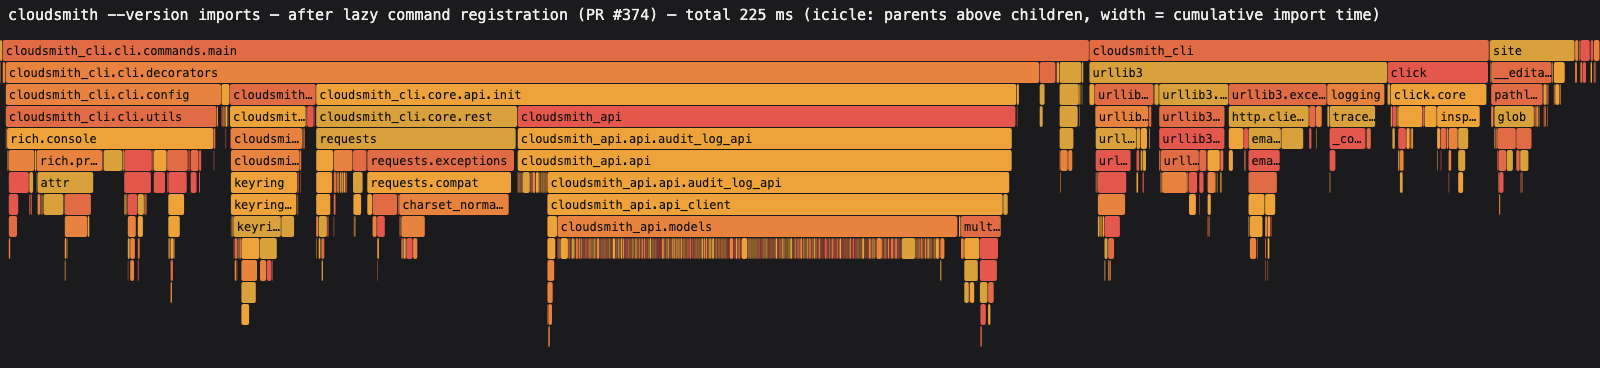Select the cloudsmith_cli.core.rest frame
The image size is (1600, 368).
(416, 117)
